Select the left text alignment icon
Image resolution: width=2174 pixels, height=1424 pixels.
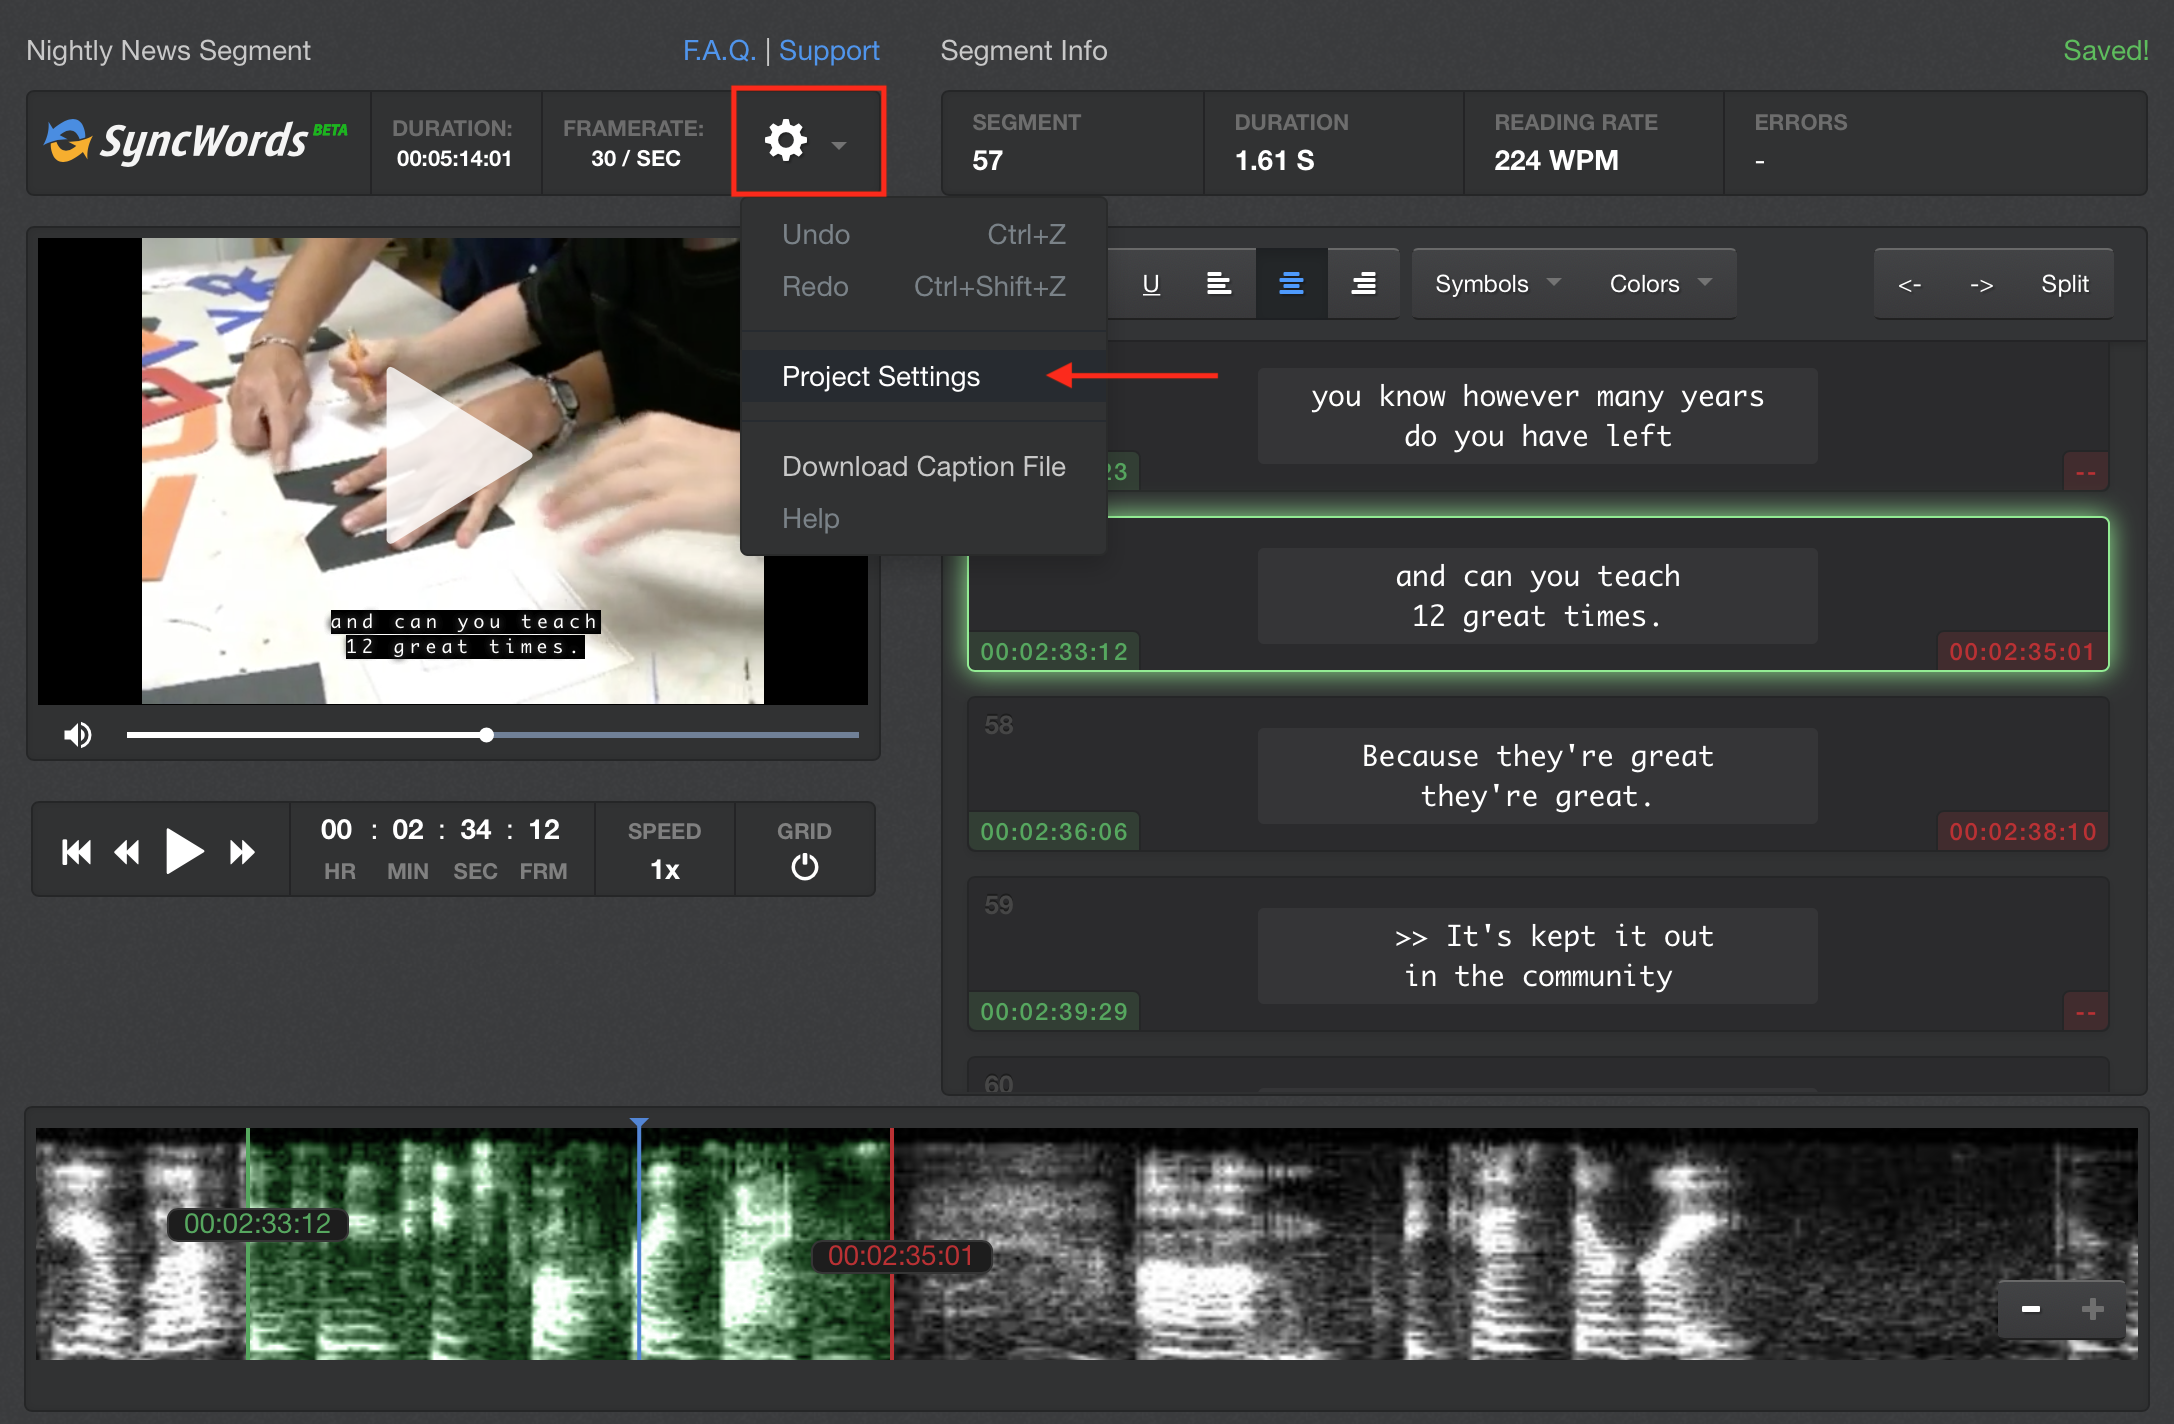click(x=1219, y=283)
